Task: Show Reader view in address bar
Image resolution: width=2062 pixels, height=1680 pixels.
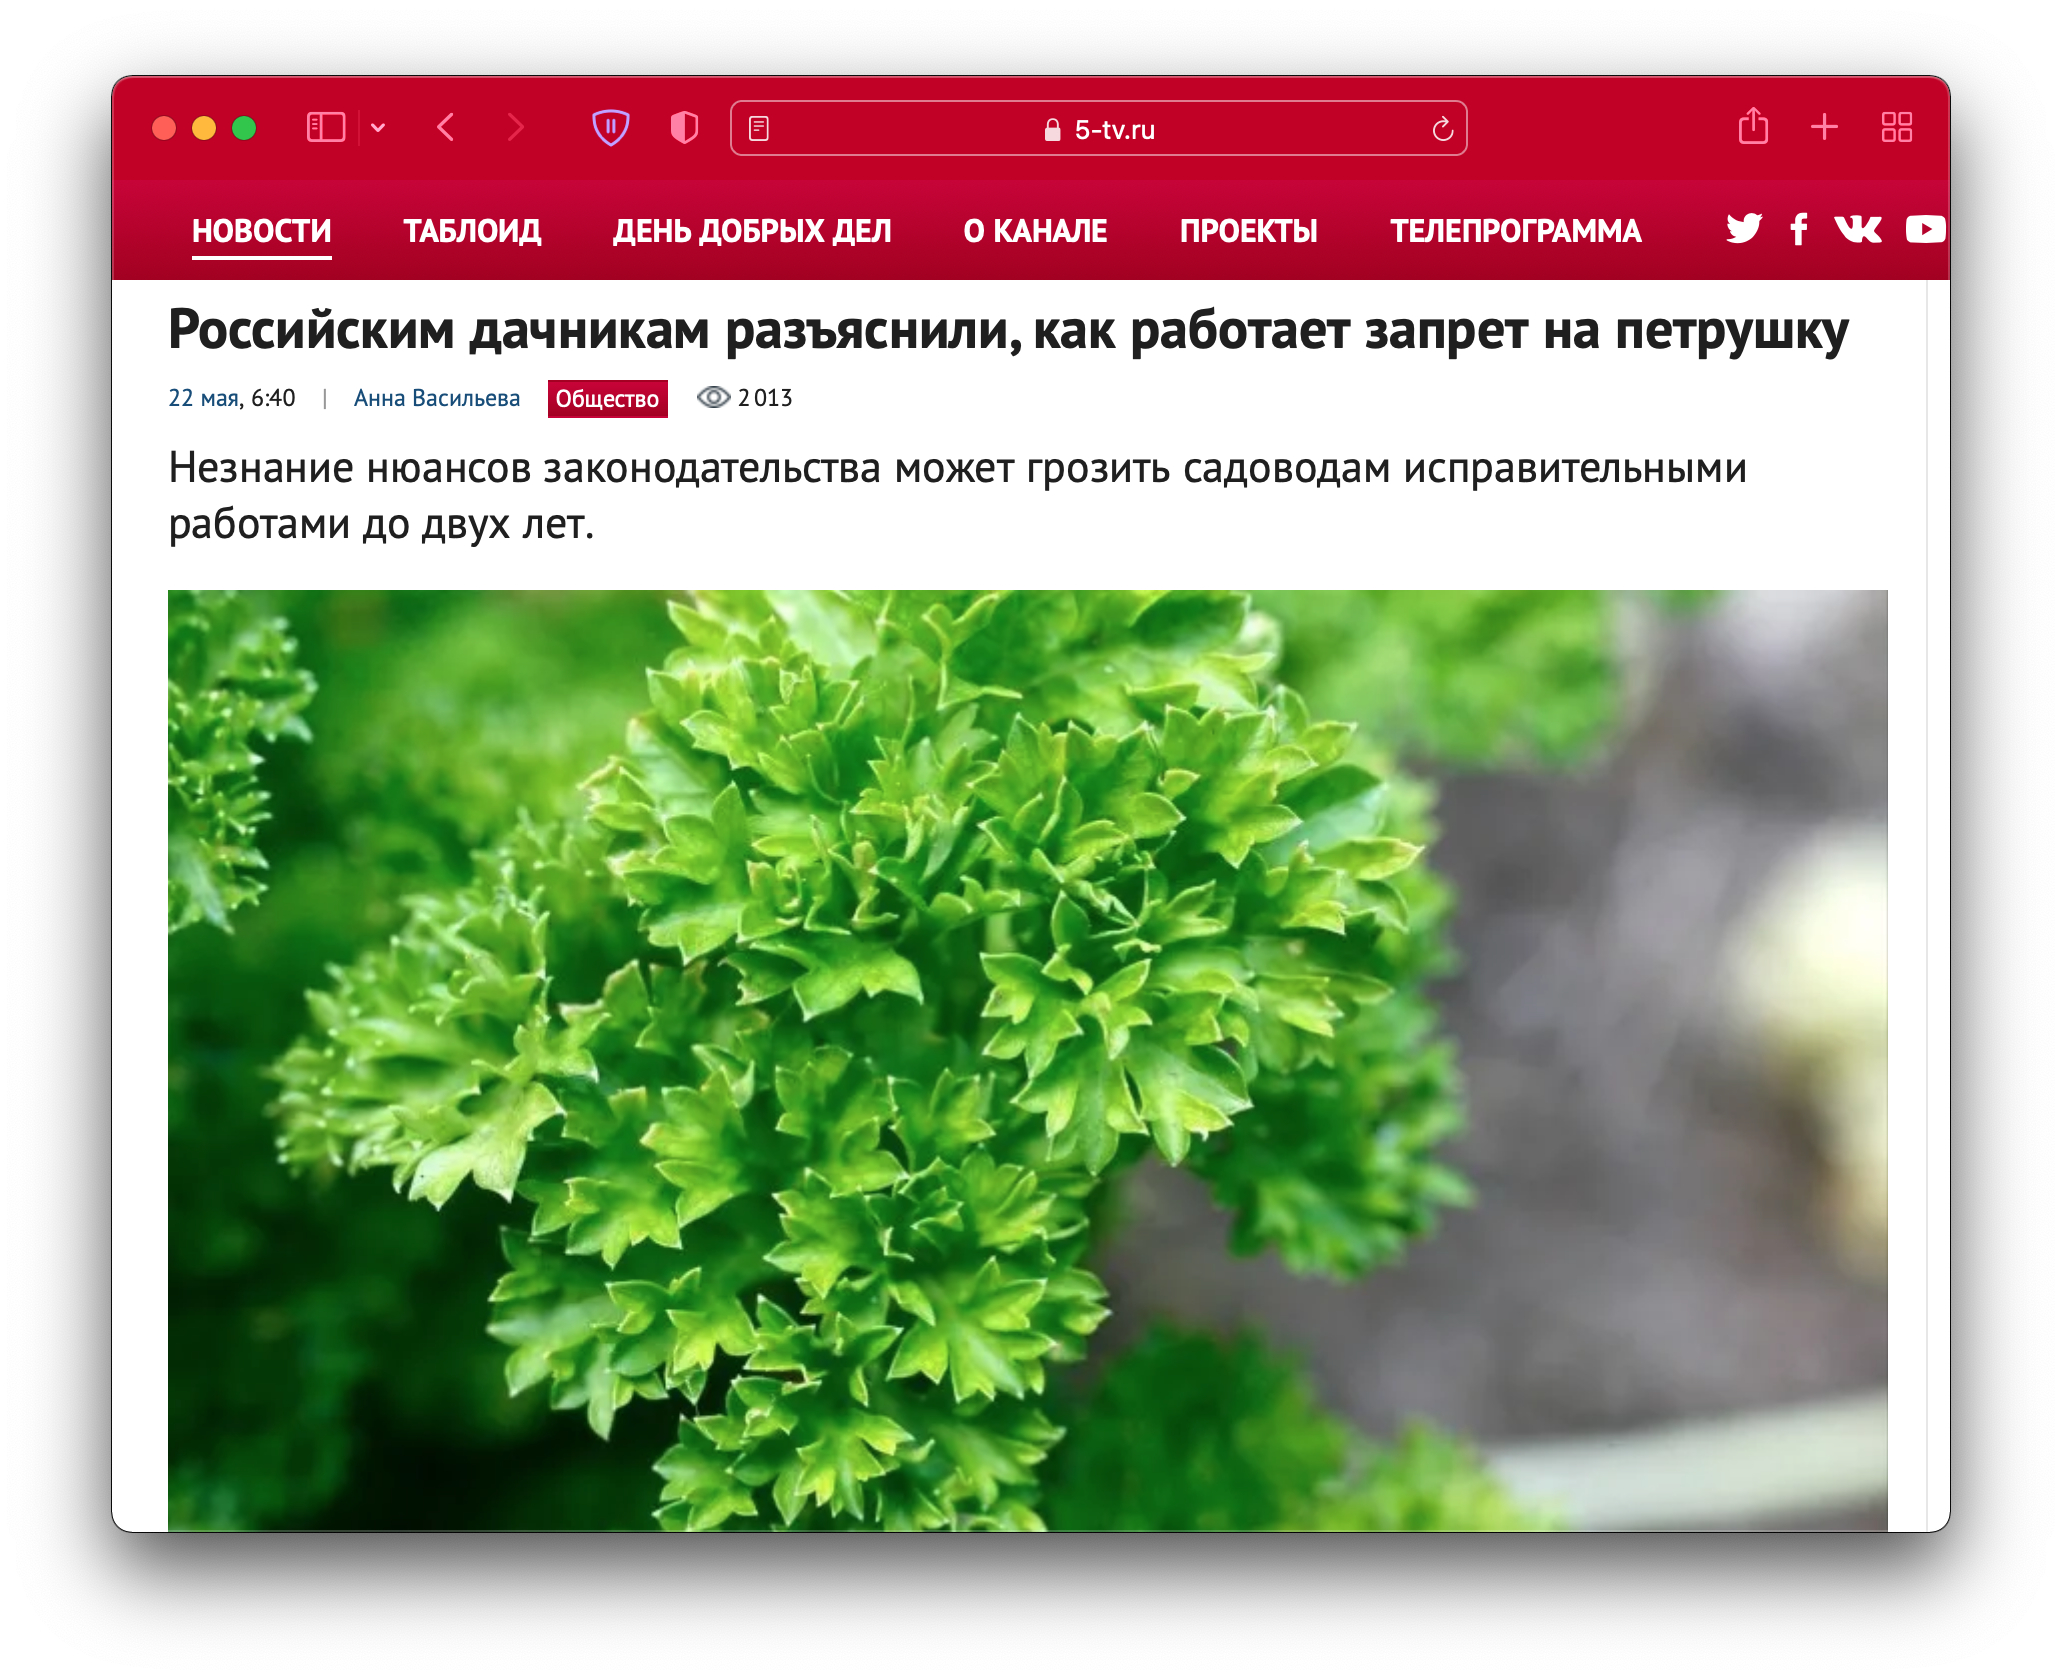Action: click(759, 129)
